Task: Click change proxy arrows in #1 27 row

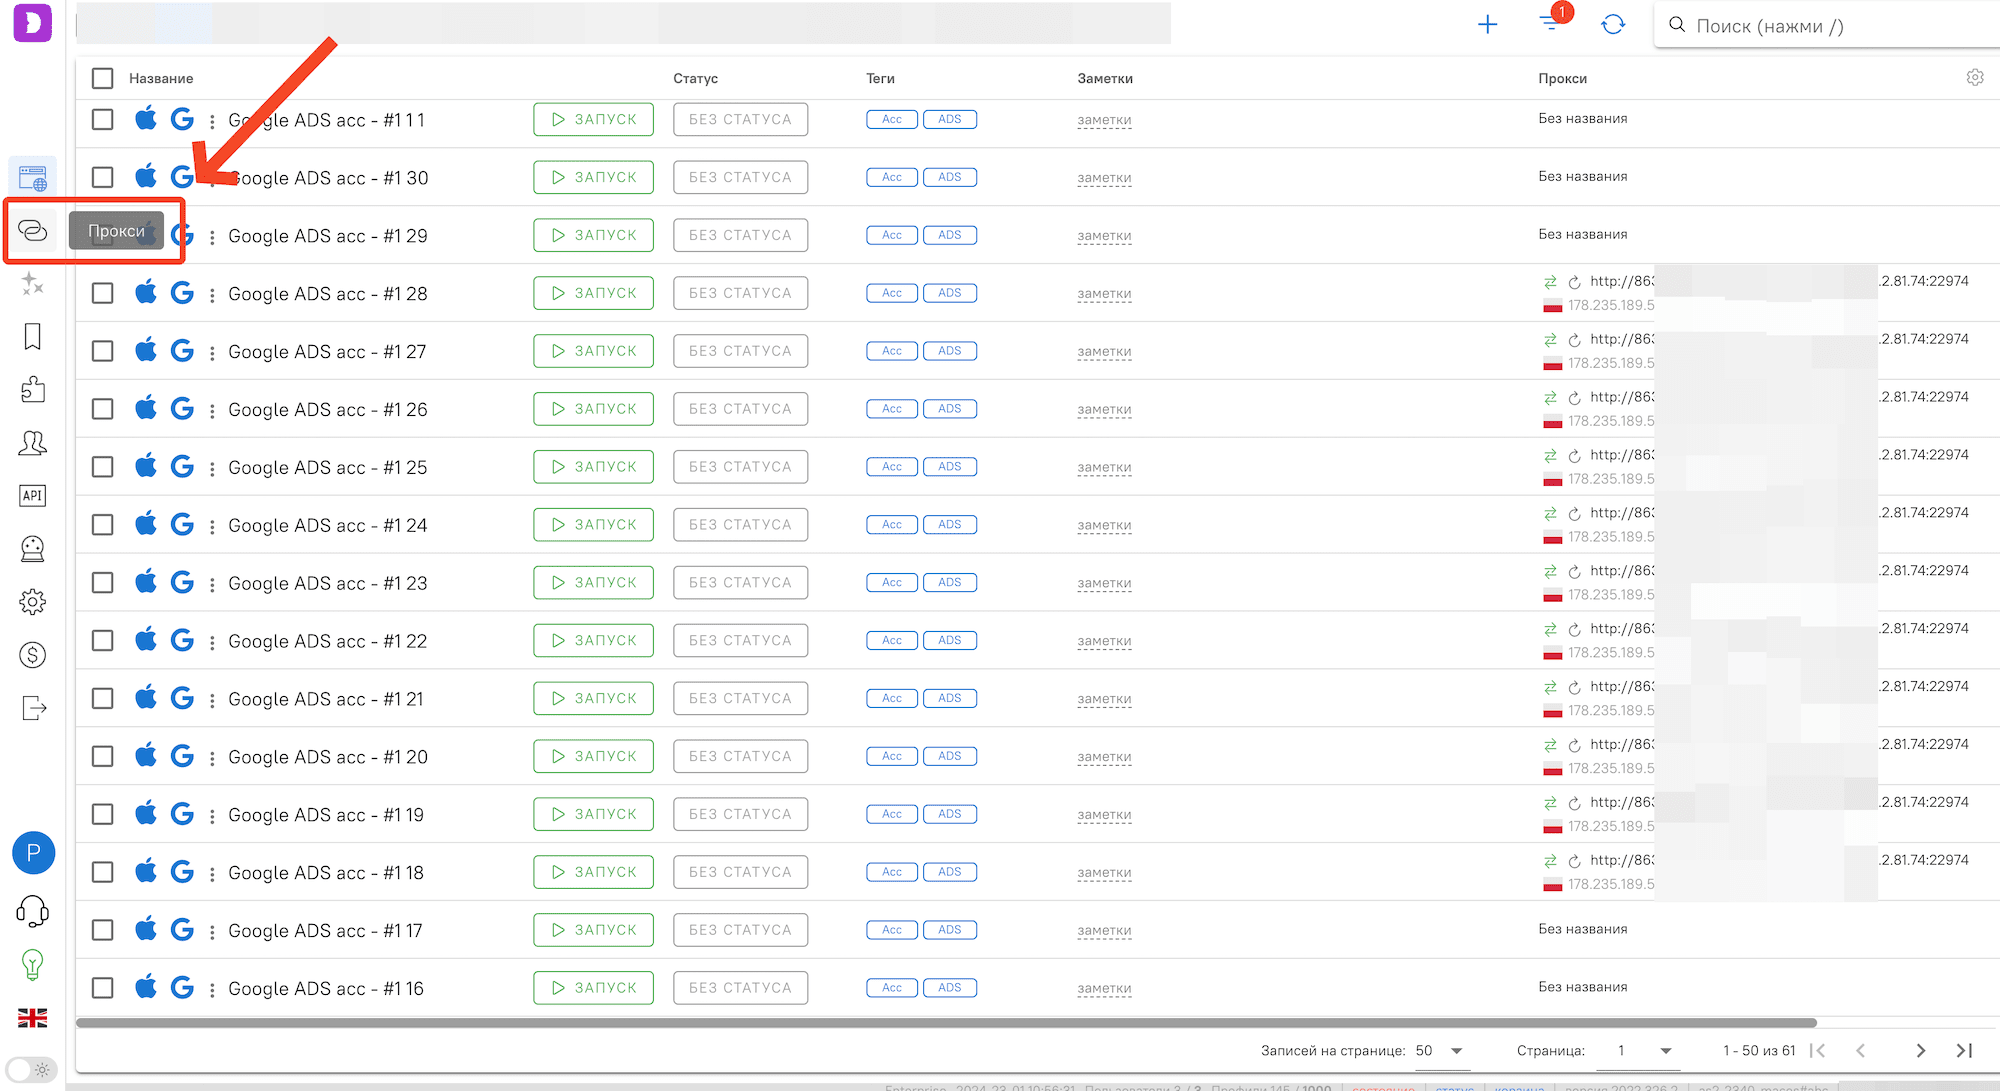Action: (x=1551, y=340)
